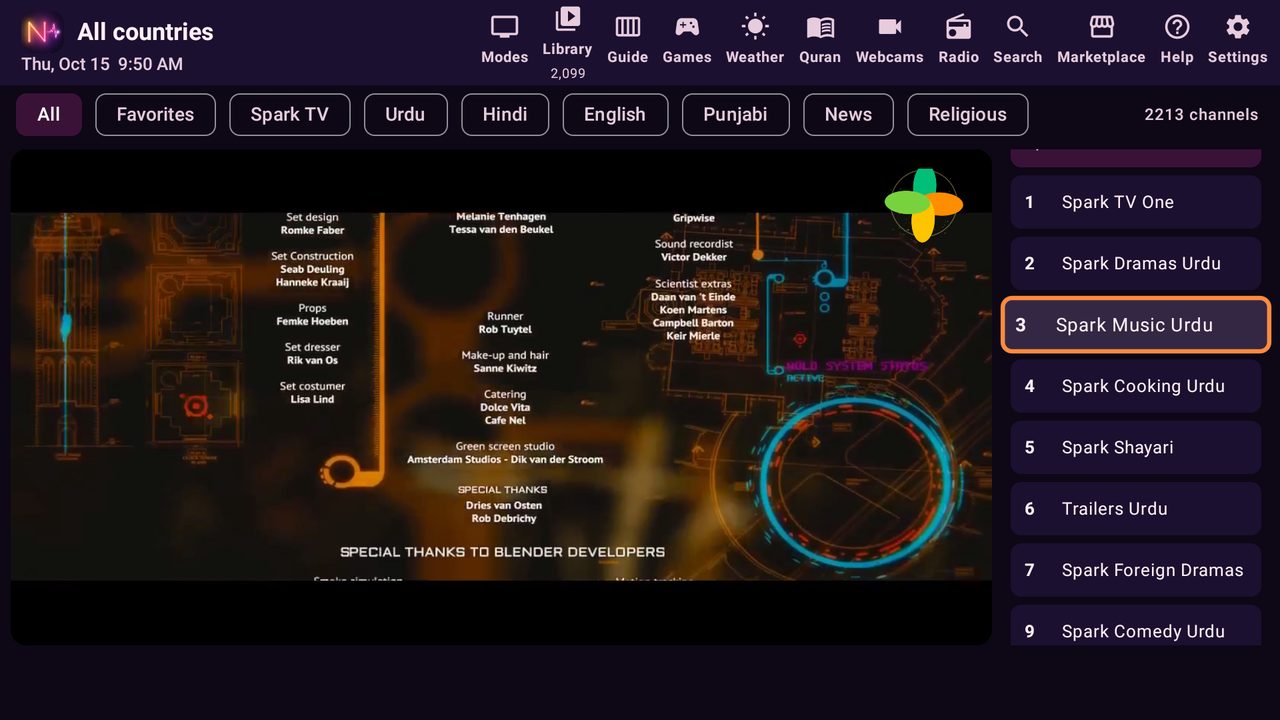Screen dimensions: 1280x720
Task: Play channel 1 Spark TV One
Action: pos(1136,202)
